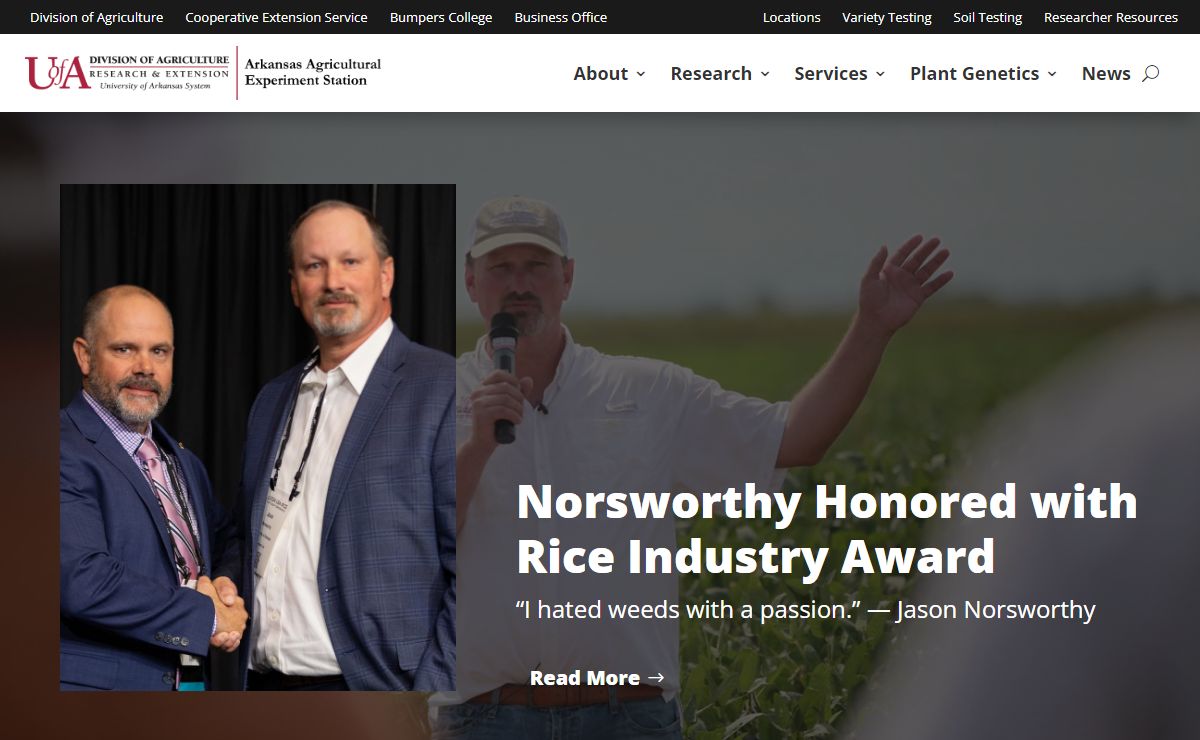Expand the About menu chevron
1200x740 pixels.
coord(641,74)
